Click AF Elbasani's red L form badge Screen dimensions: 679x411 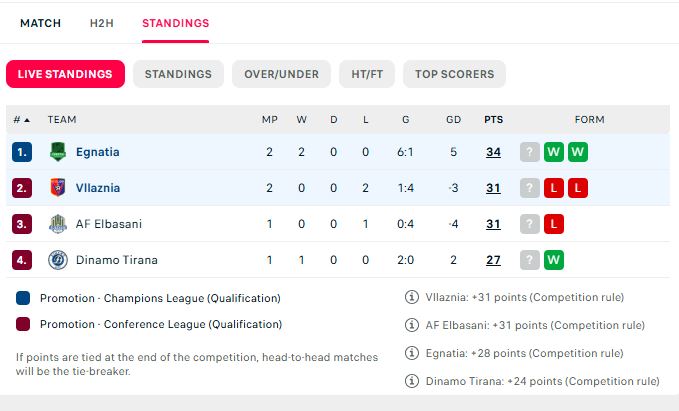point(554,224)
